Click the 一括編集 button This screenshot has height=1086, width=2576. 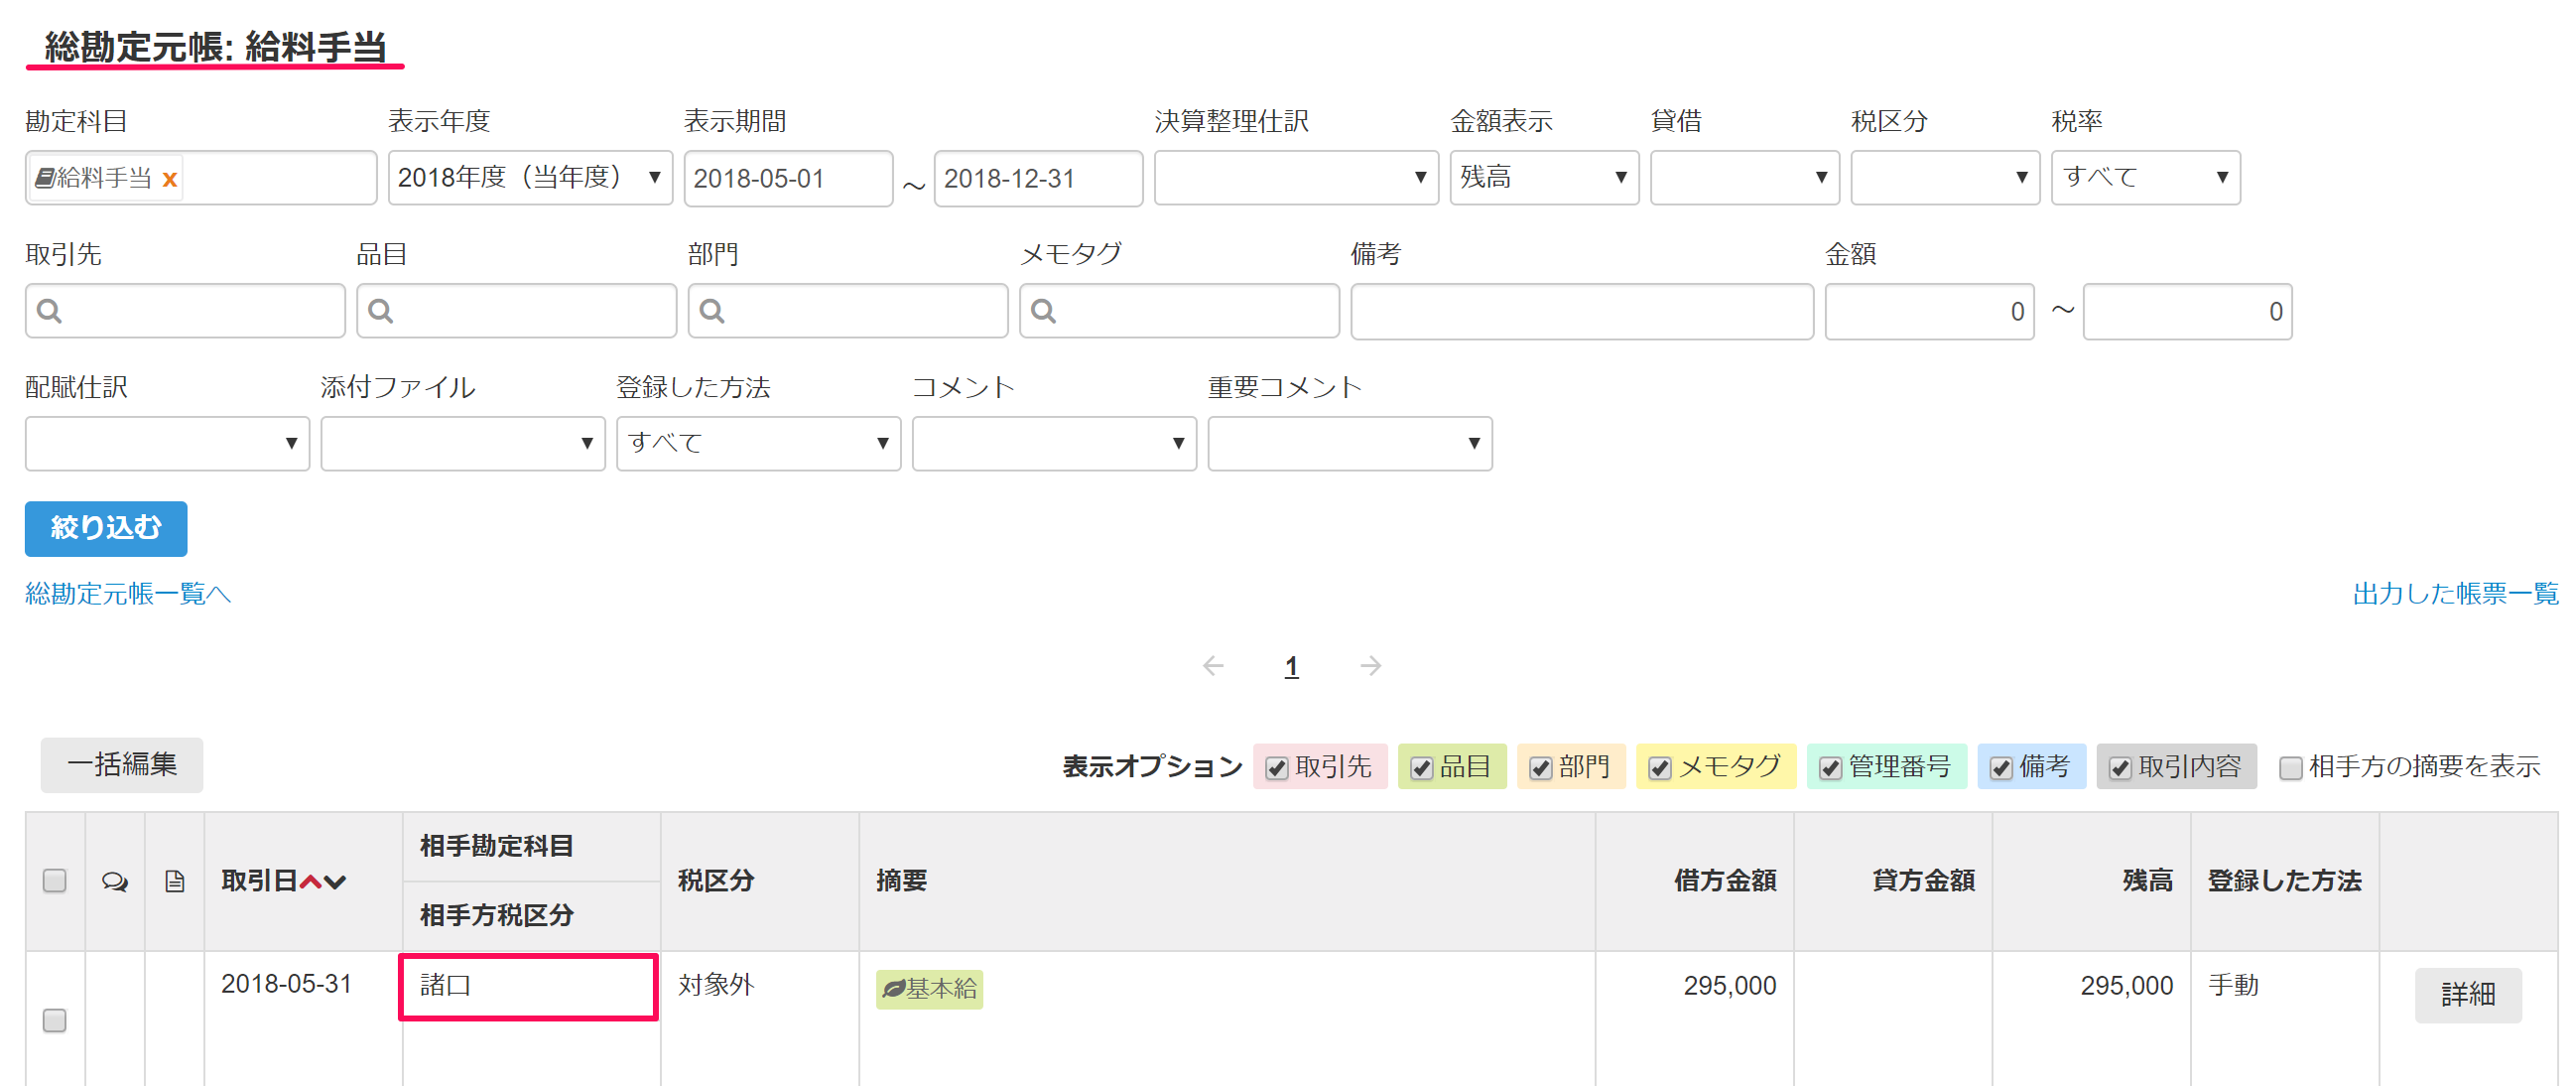[122, 766]
